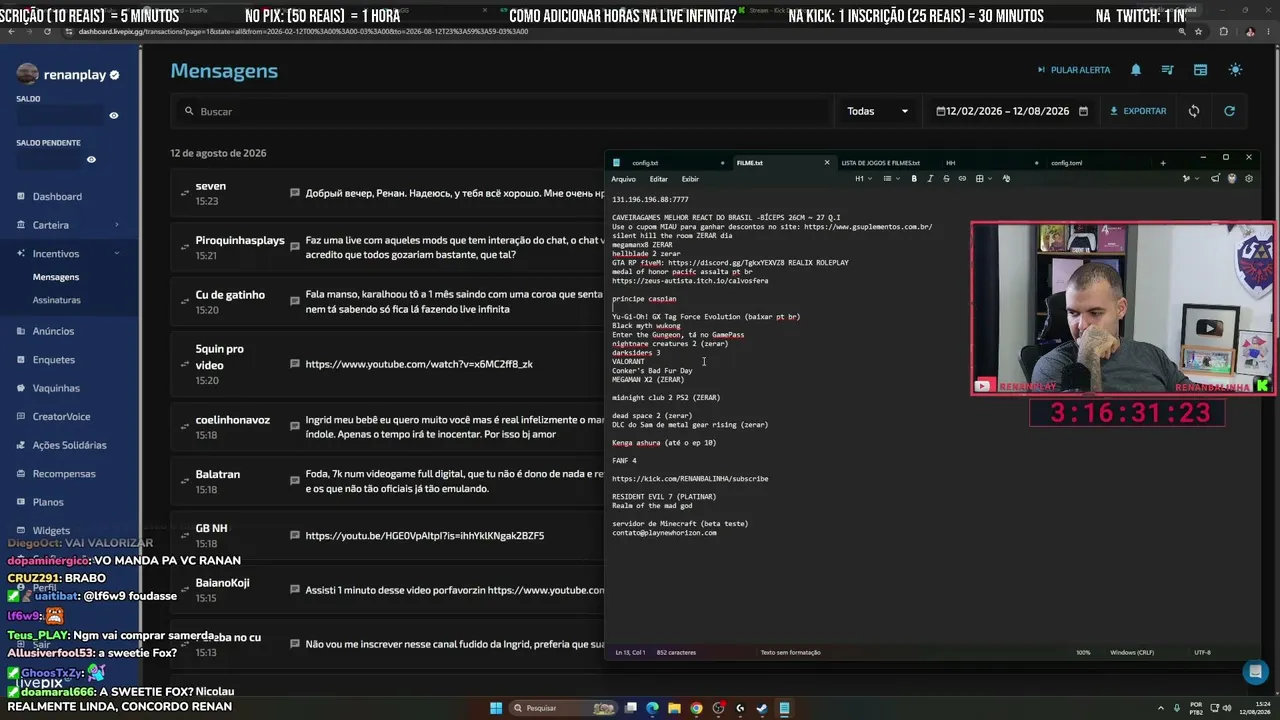Screen dimensions: 1280x720
Task: Add a new Notepad tab
Action: click(1162, 163)
